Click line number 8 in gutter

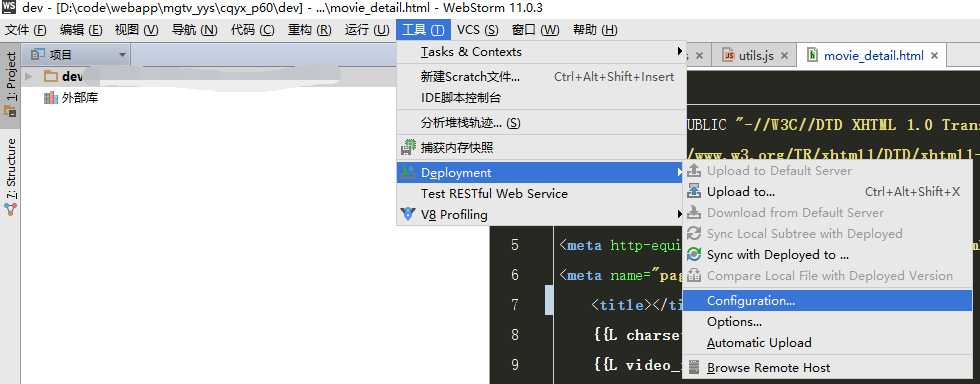514,335
